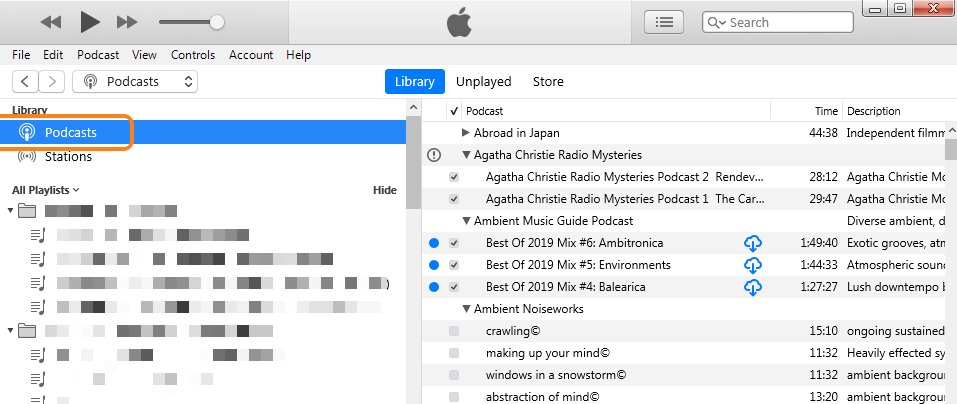Image resolution: width=957 pixels, height=404 pixels.
Task: Download Best Of 2019 Mix #4: Balearica
Action: (x=753, y=287)
